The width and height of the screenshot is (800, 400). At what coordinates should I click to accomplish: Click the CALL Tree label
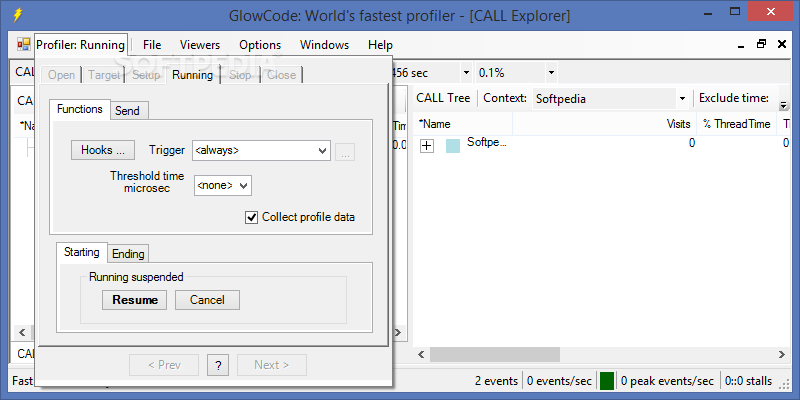pos(443,98)
